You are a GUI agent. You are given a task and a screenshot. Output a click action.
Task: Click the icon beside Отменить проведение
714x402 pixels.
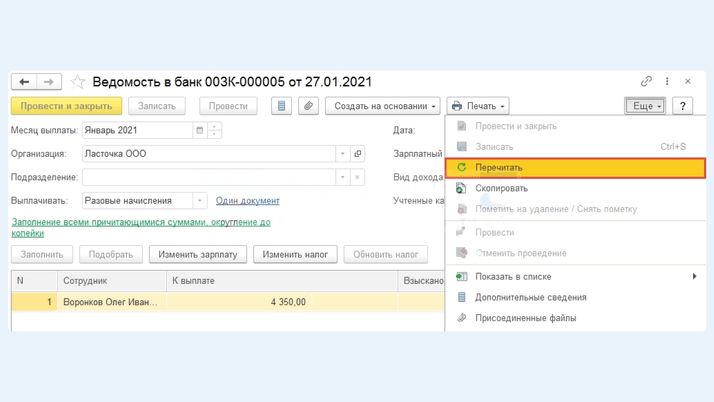click(461, 253)
